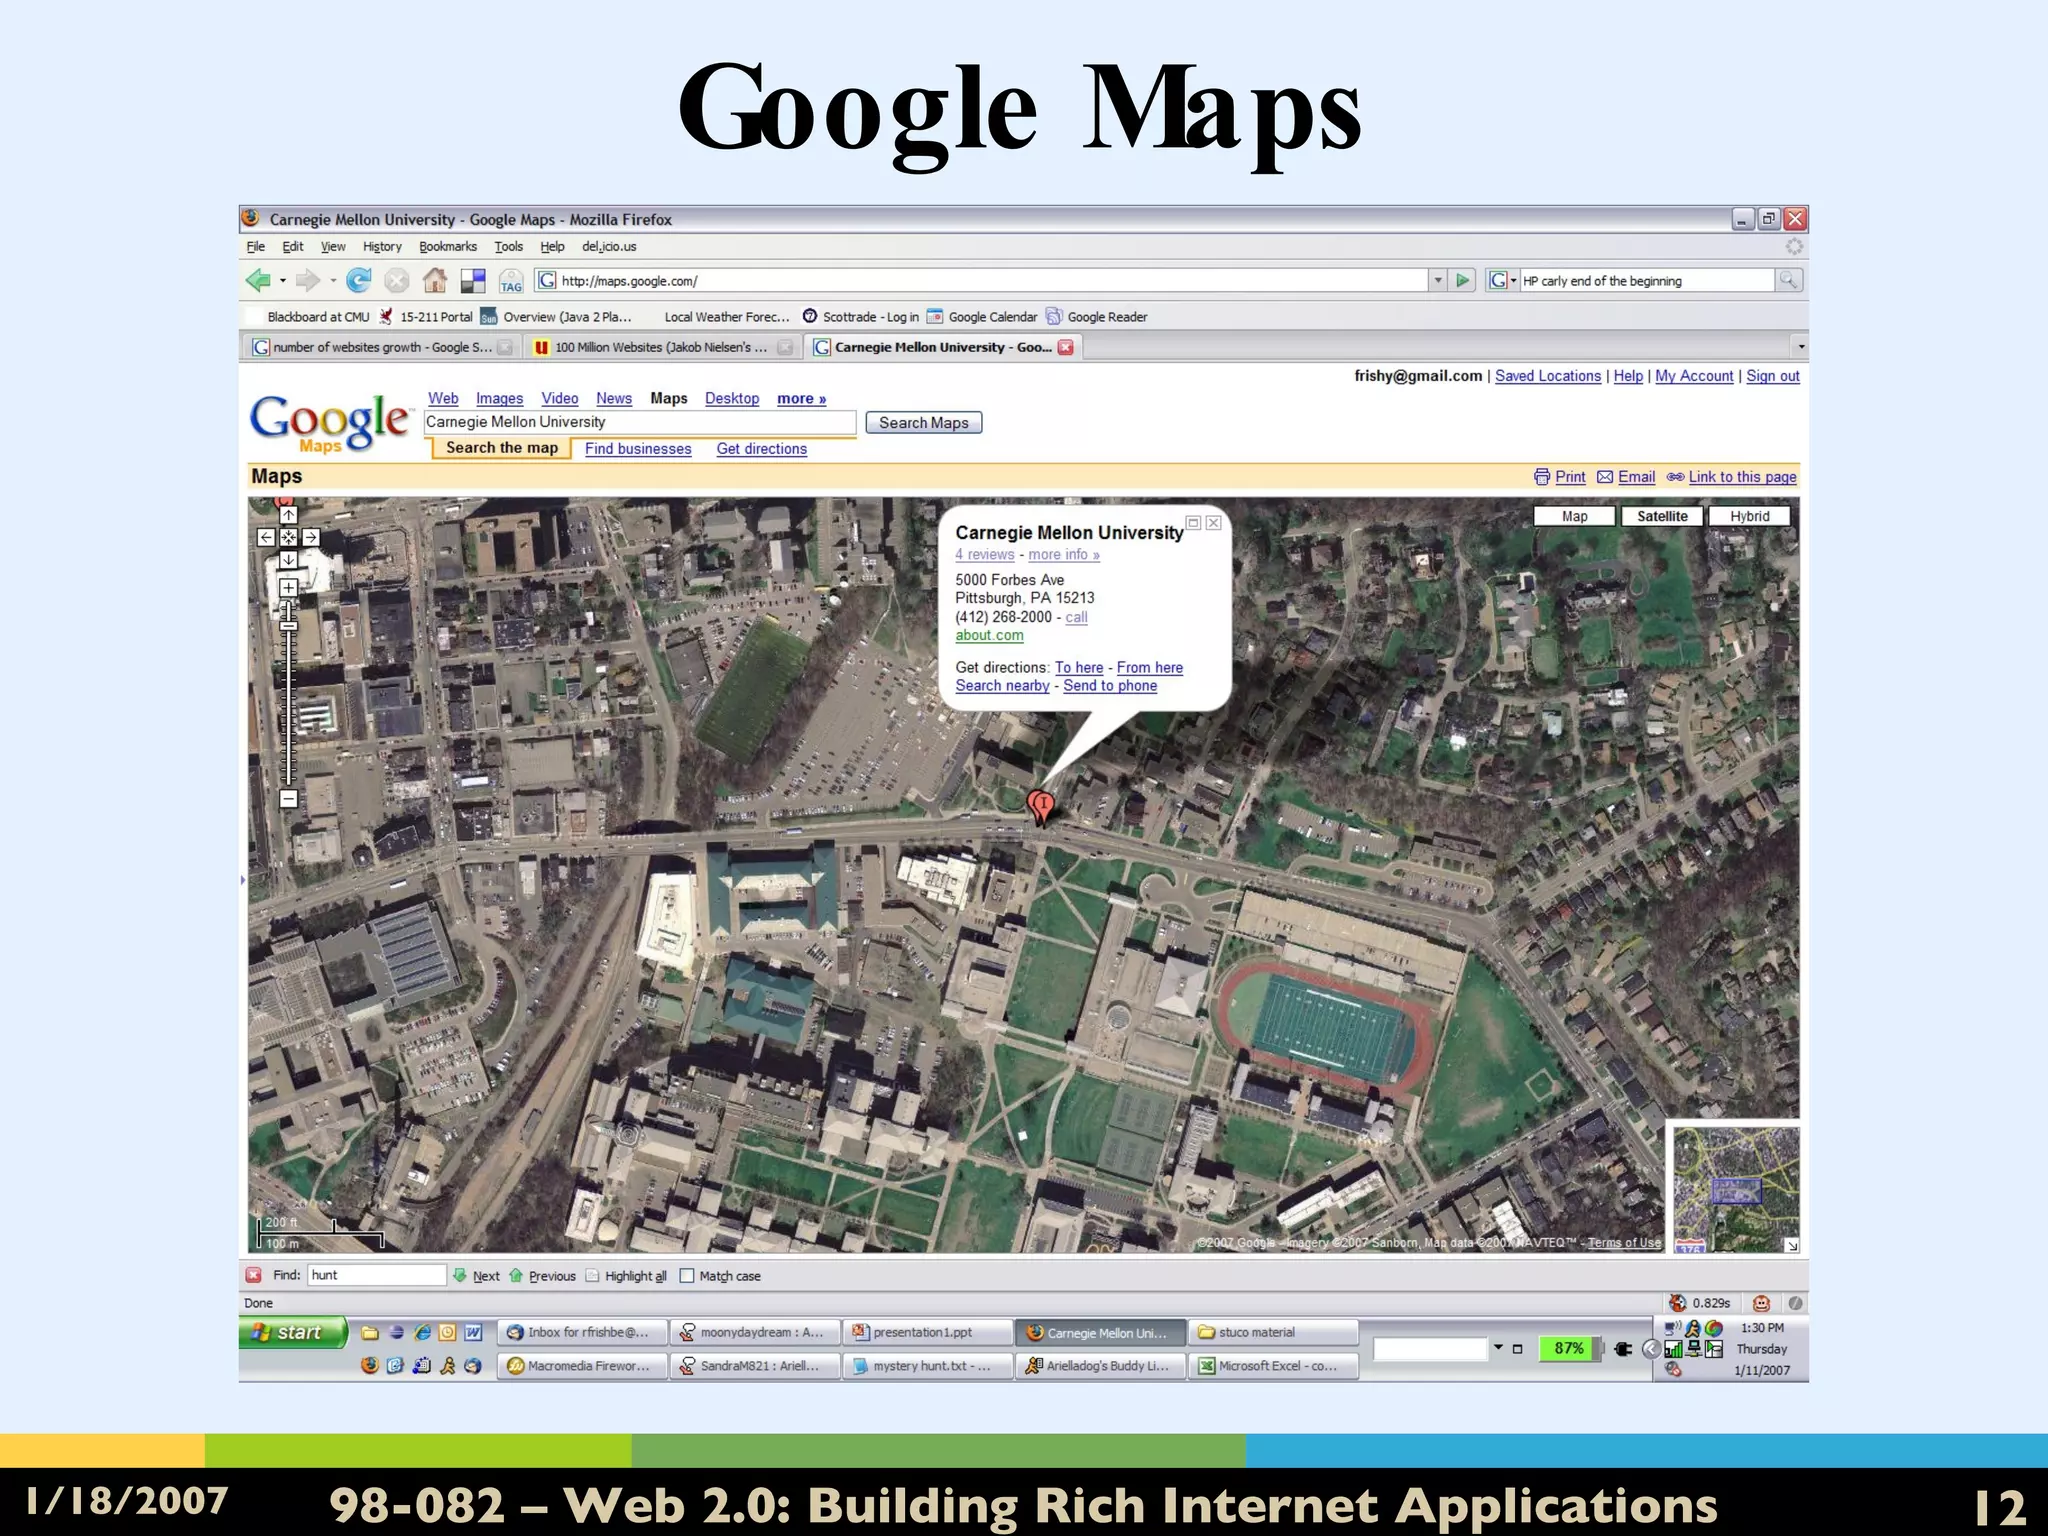Go to the Home page icon
Screen dimensions: 2048x1536
(x=434, y=281)
